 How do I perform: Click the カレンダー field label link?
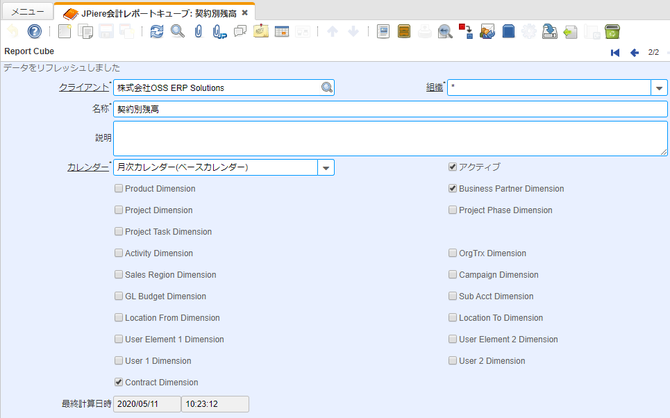pos(88,168)
